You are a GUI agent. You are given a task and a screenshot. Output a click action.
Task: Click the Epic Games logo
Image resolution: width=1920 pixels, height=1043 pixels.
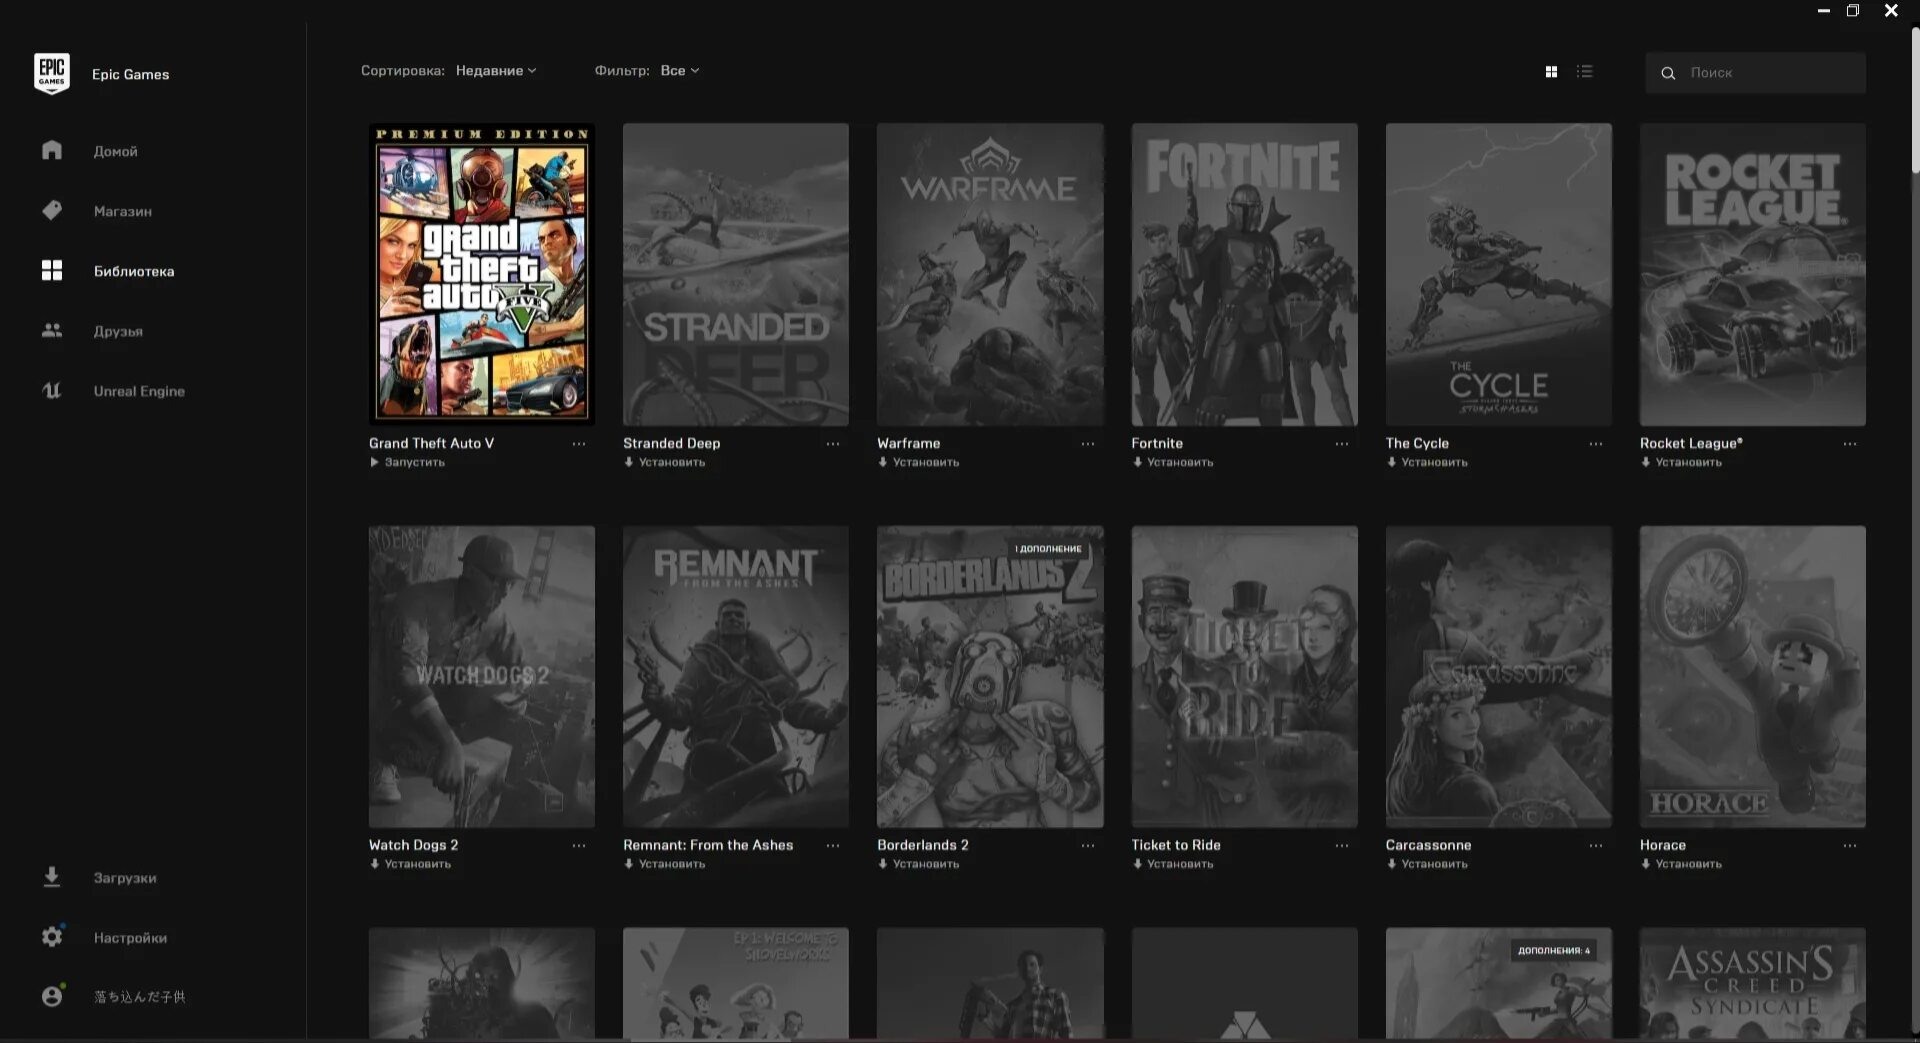[x=52, y=73]
